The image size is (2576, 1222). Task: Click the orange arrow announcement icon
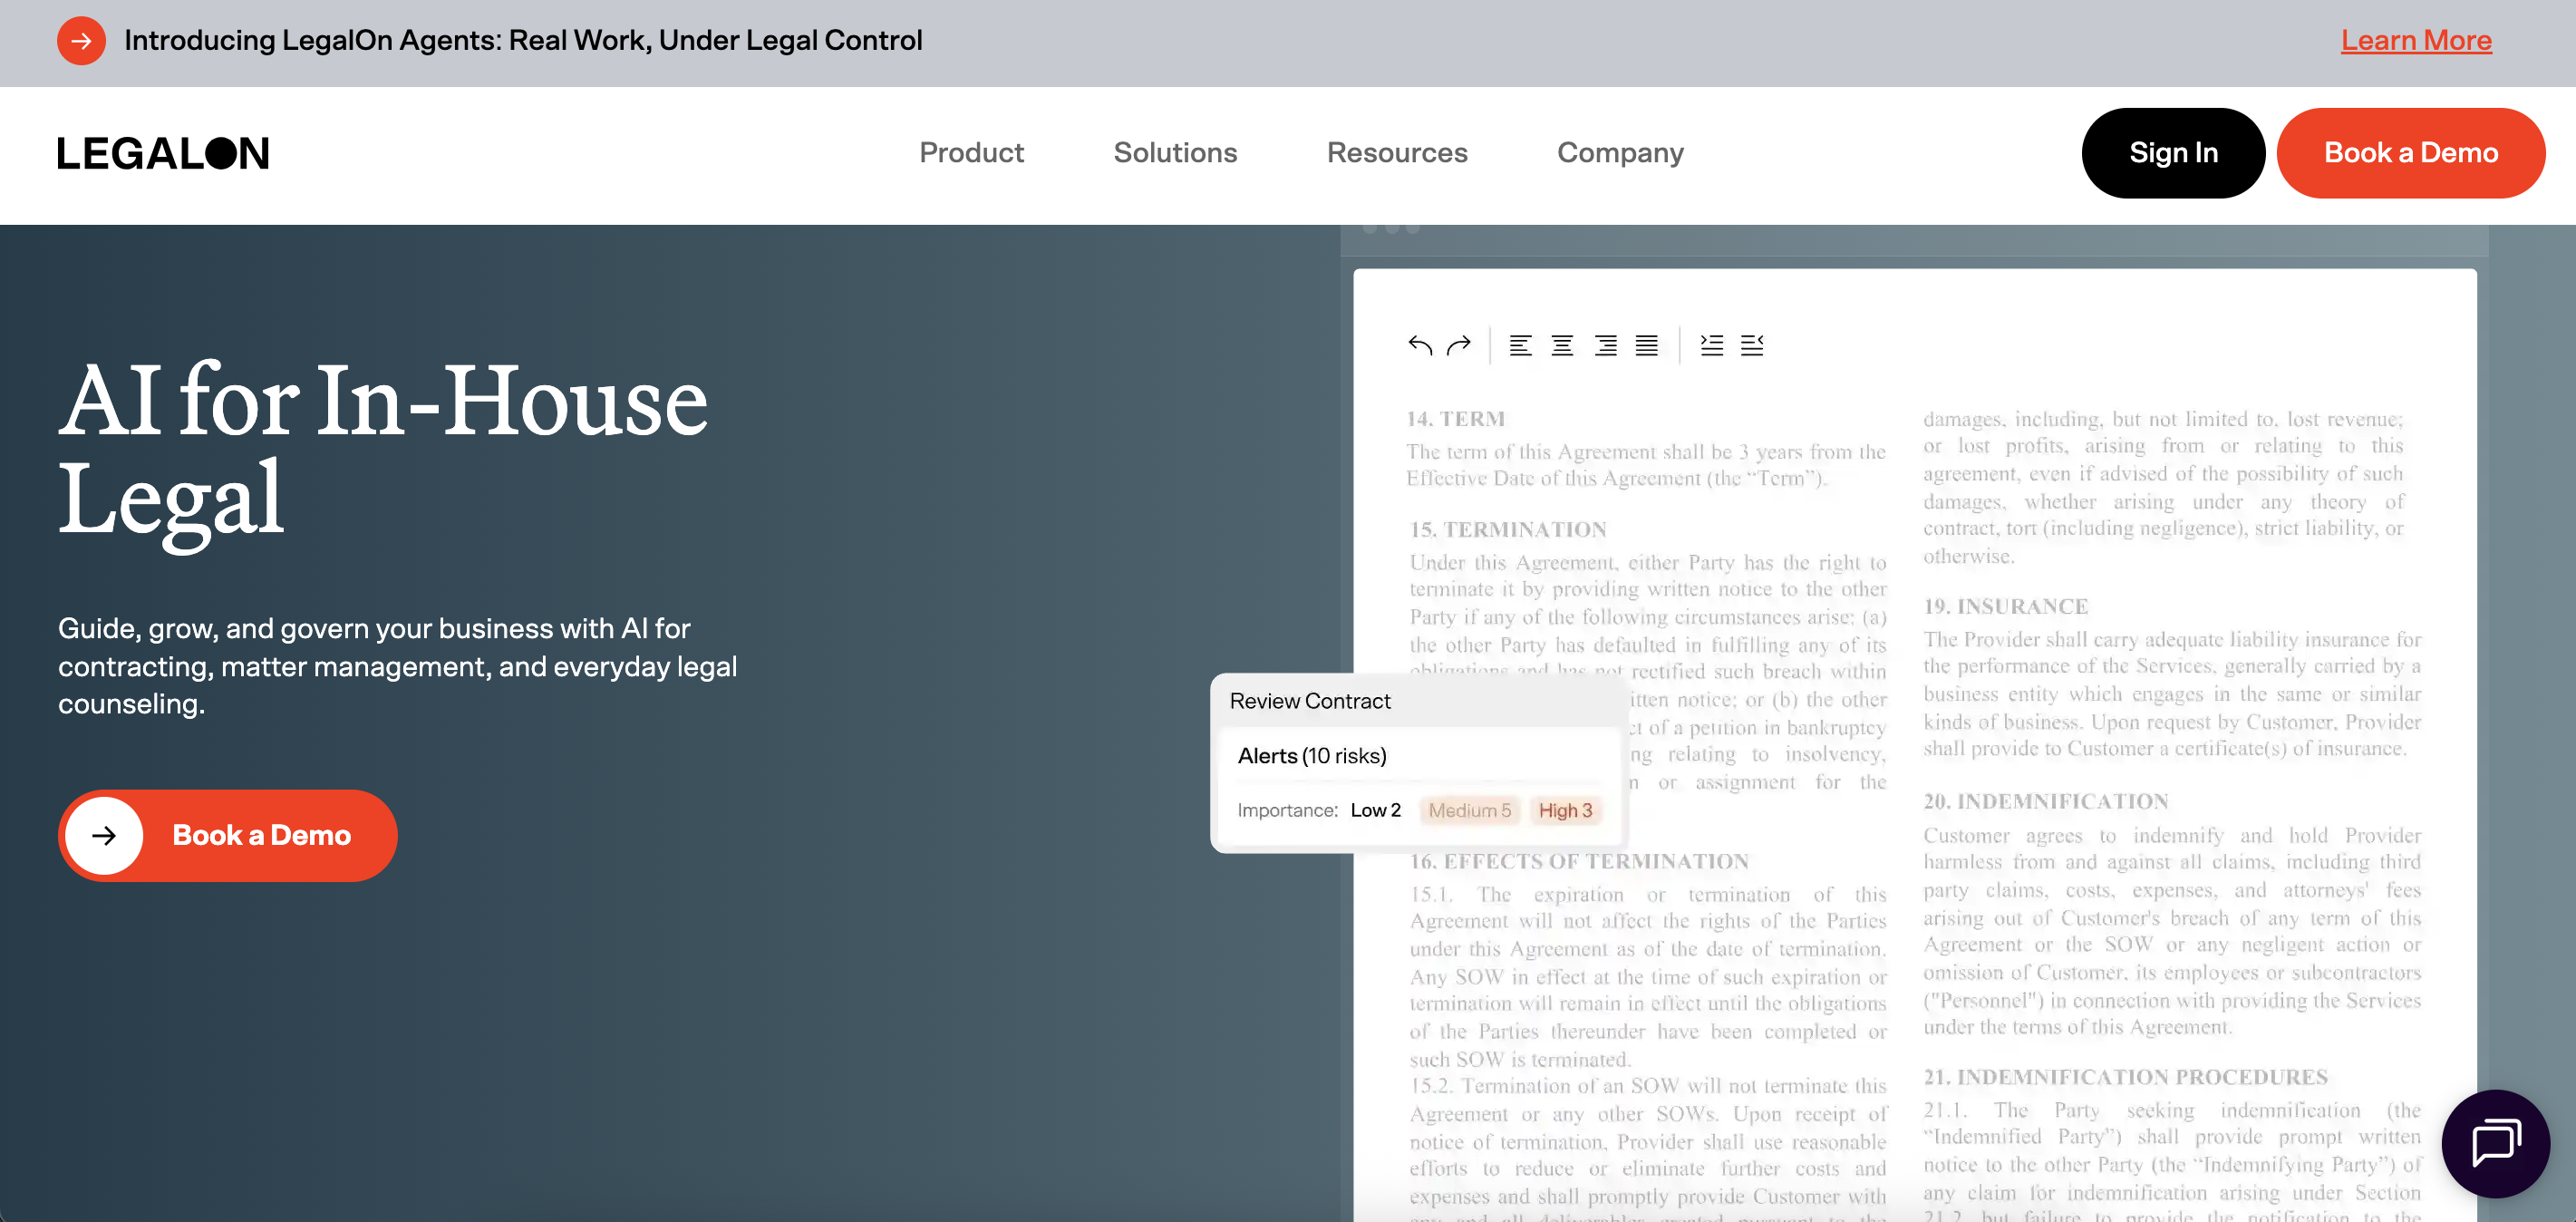pos(81,41)
